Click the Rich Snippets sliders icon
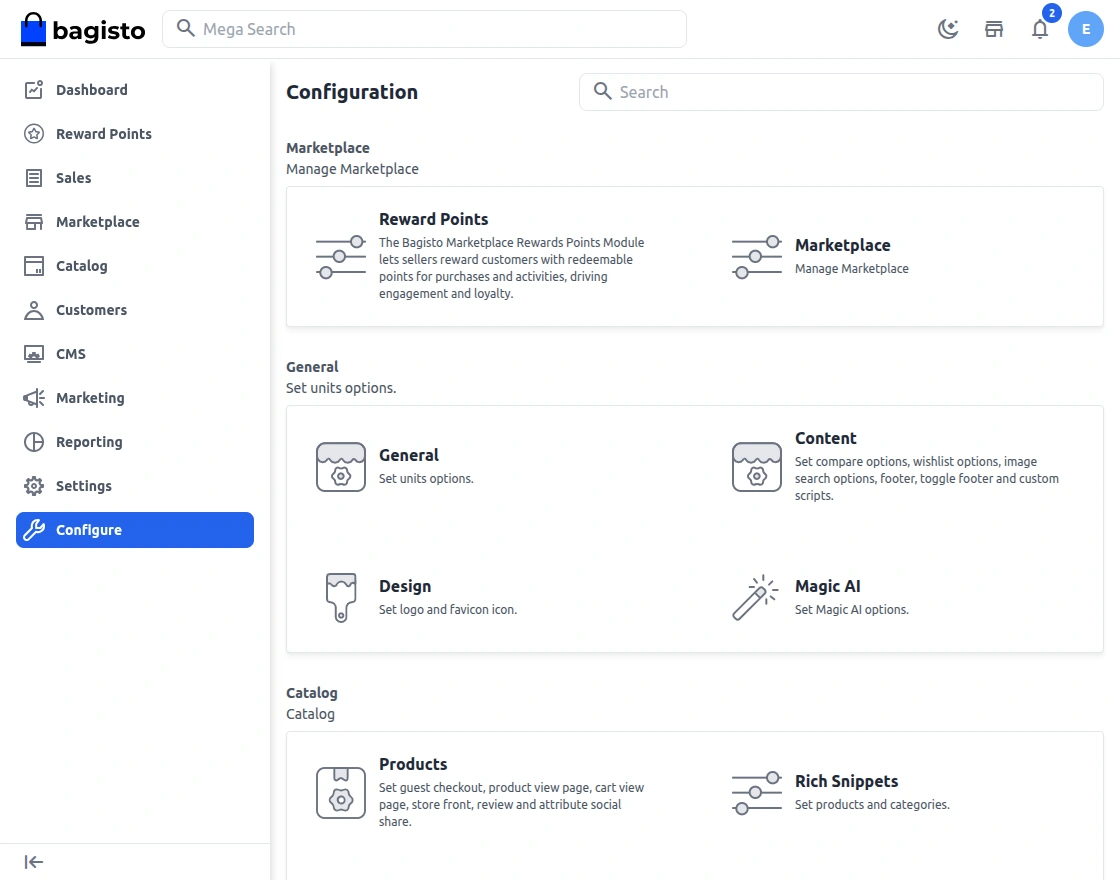The height and width of the screenshot is (880, 1120). click(x=756, y=793)
